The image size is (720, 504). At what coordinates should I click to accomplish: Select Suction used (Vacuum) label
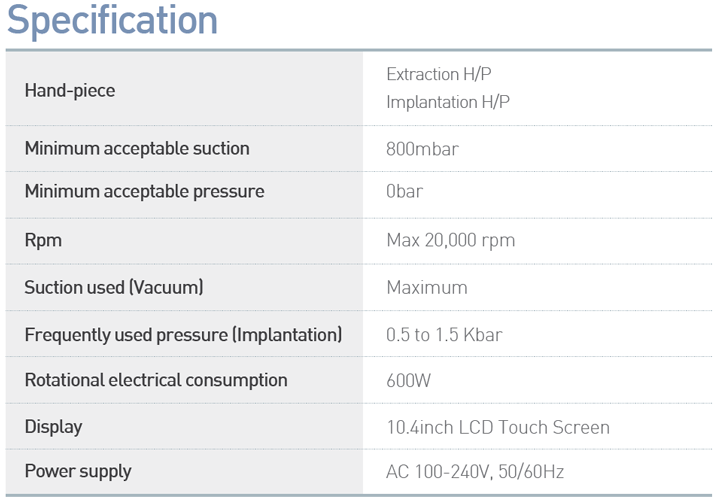tap(114, 288)
